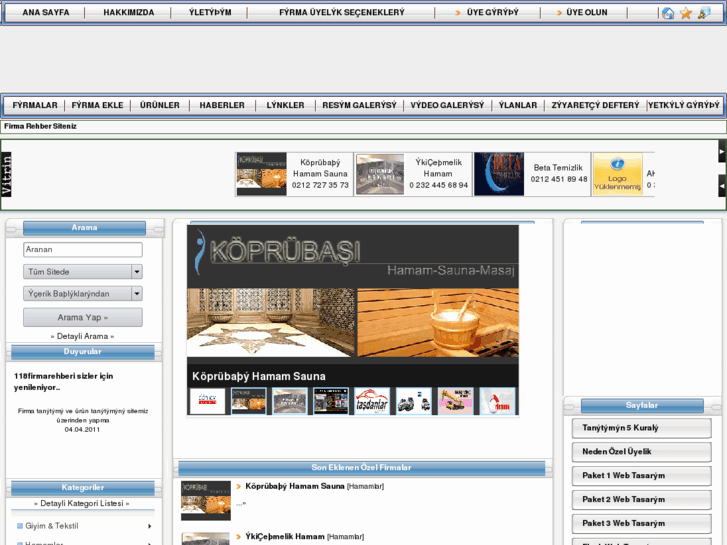Click the Aranan search input field
Screen dimensions: 727x545
click(83, 250)
